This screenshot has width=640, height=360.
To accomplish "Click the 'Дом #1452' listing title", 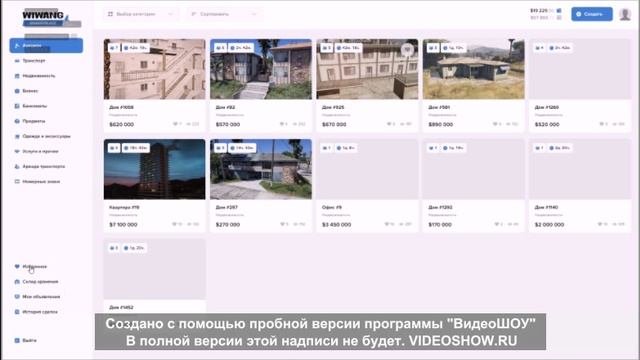I will coord(121,307).
